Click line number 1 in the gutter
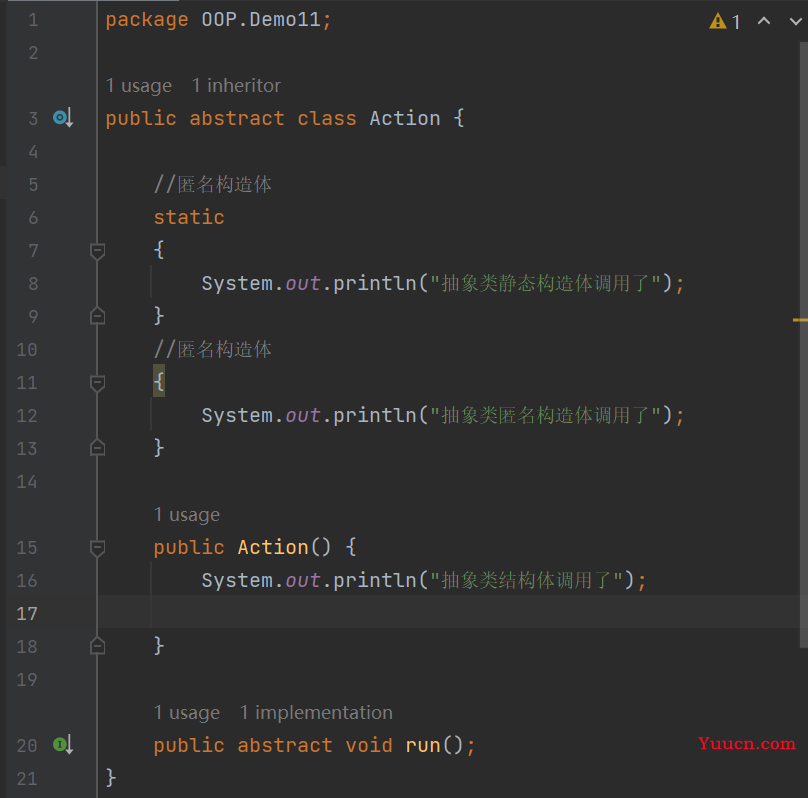 click(33, 20)
